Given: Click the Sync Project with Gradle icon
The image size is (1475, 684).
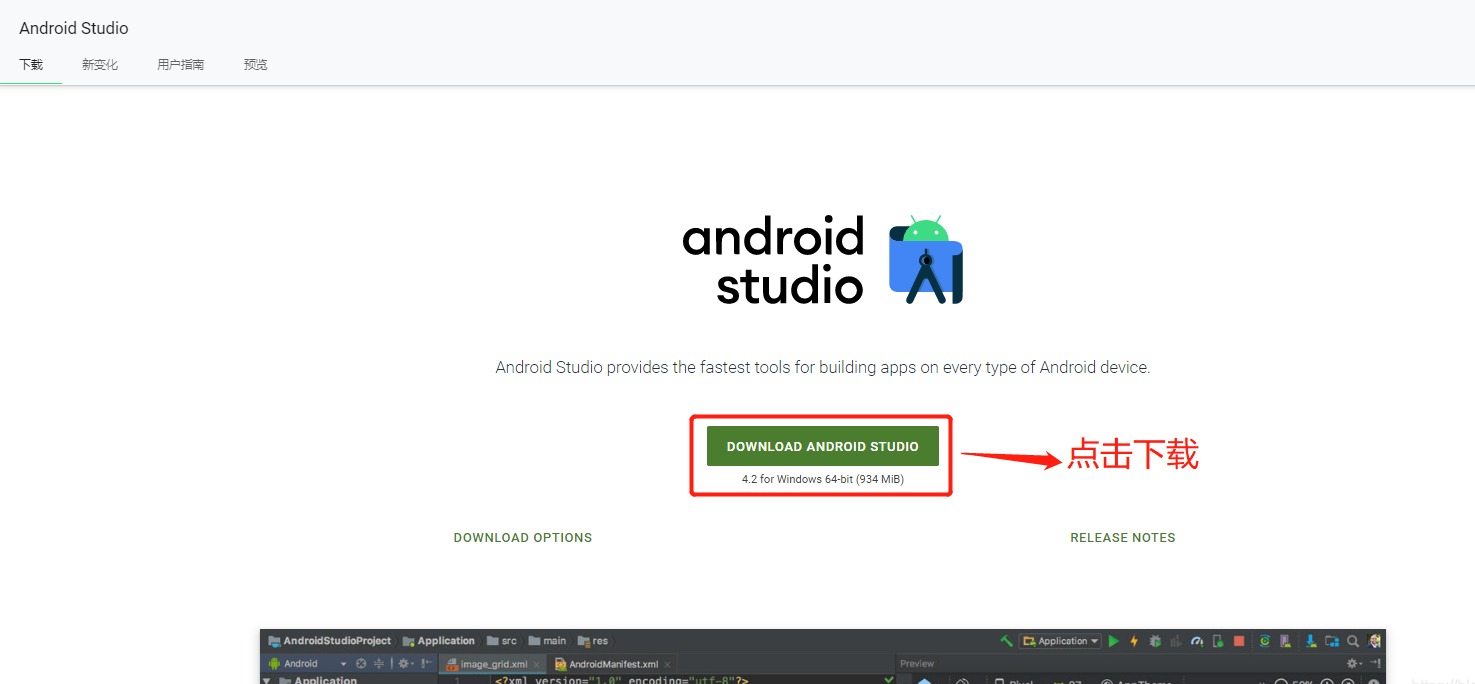Looking at the screenshot, I should 1265,641.
